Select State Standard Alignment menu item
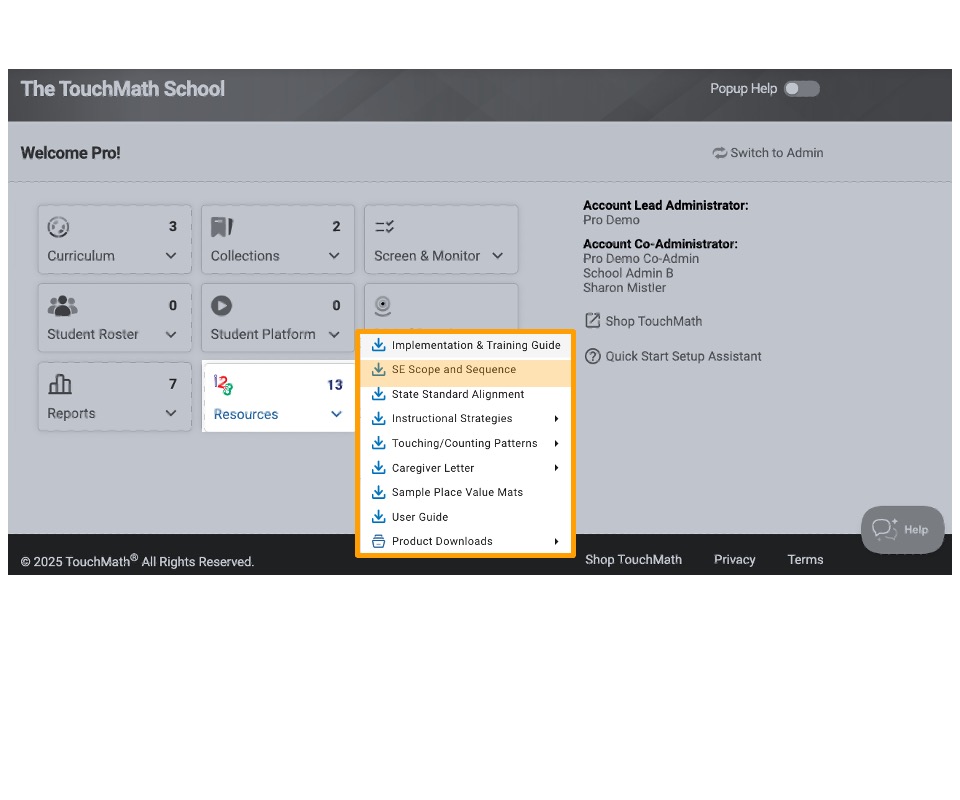The image size is (960, 800). tap(465, 394)
